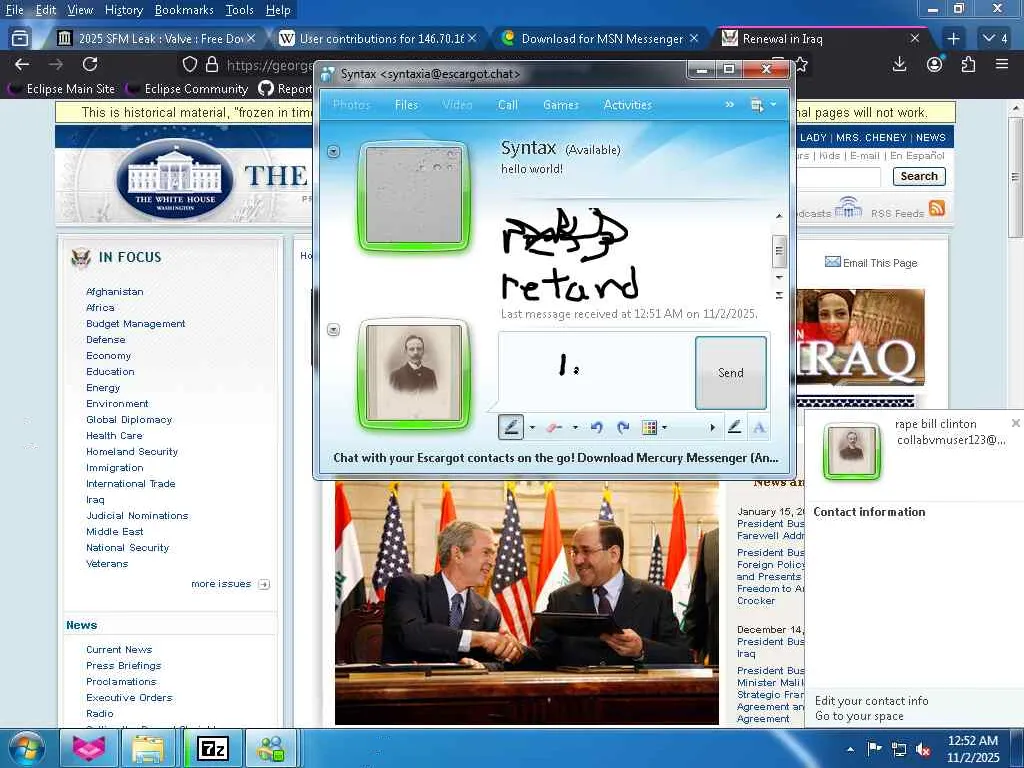Send the handwritten message

tap(731, 373)
